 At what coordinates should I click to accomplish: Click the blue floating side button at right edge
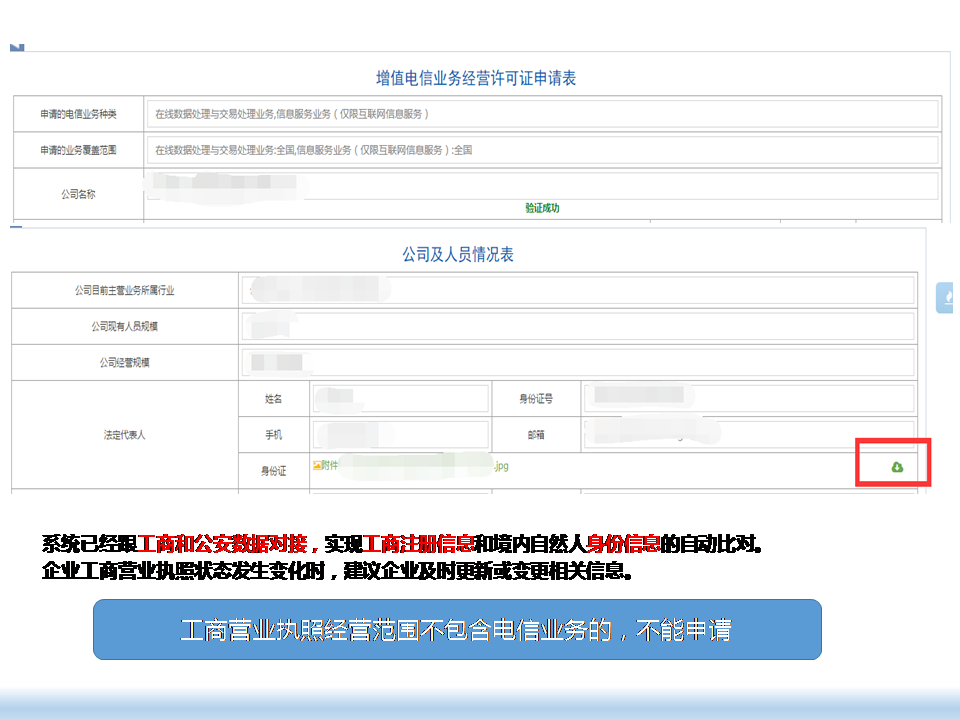(945, 298)
